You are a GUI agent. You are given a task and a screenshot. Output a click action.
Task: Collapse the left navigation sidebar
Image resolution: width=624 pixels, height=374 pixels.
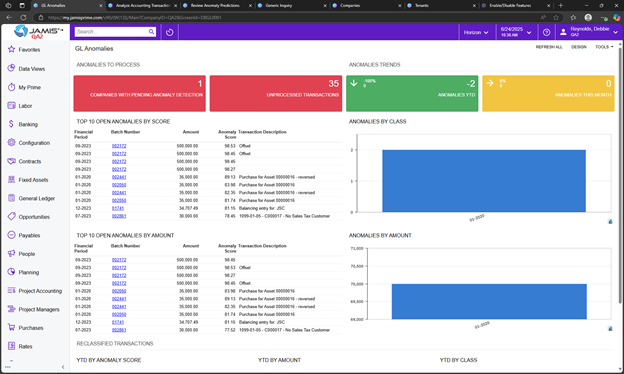point(63,367)
